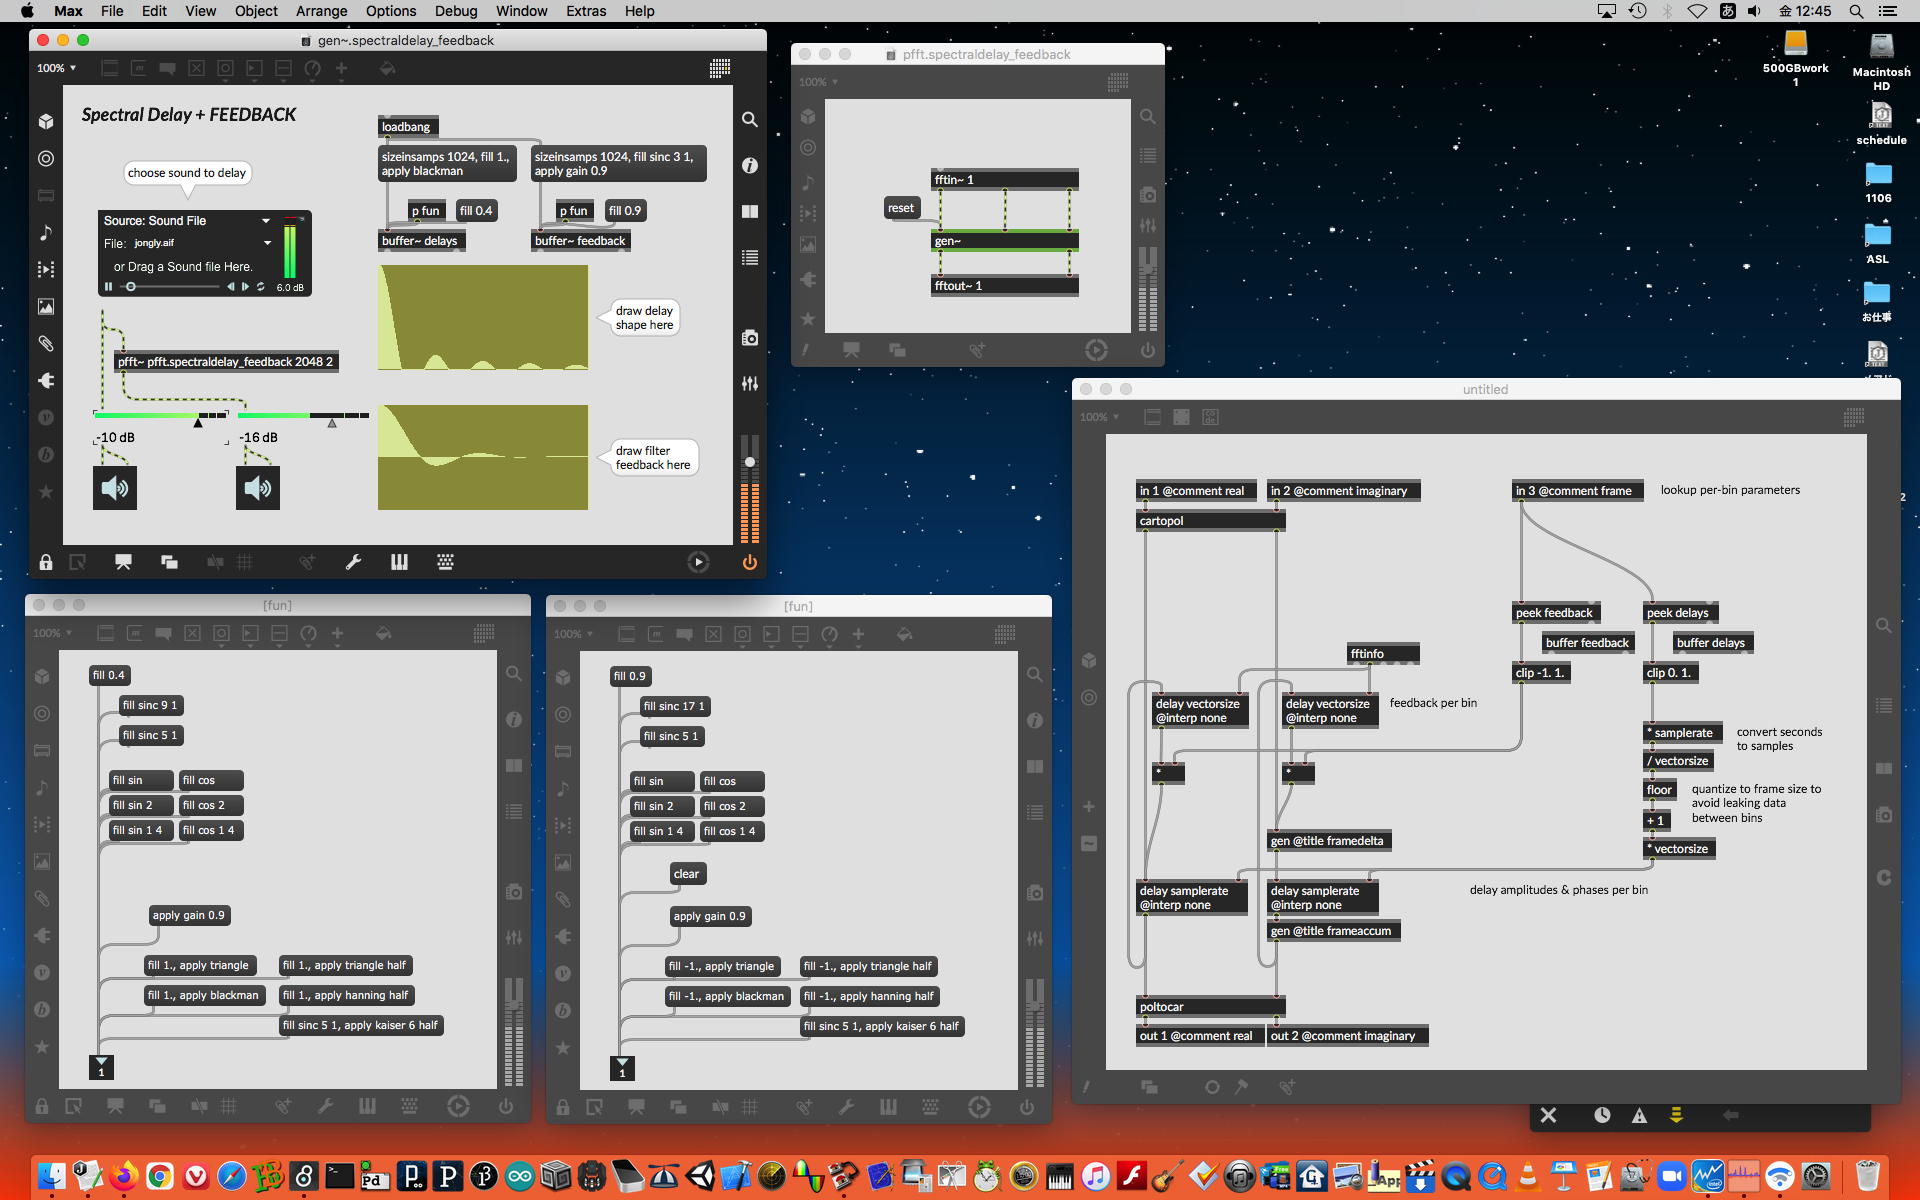
Task: Open object browser cube icon in gen~ window
Action: point(46,121)
